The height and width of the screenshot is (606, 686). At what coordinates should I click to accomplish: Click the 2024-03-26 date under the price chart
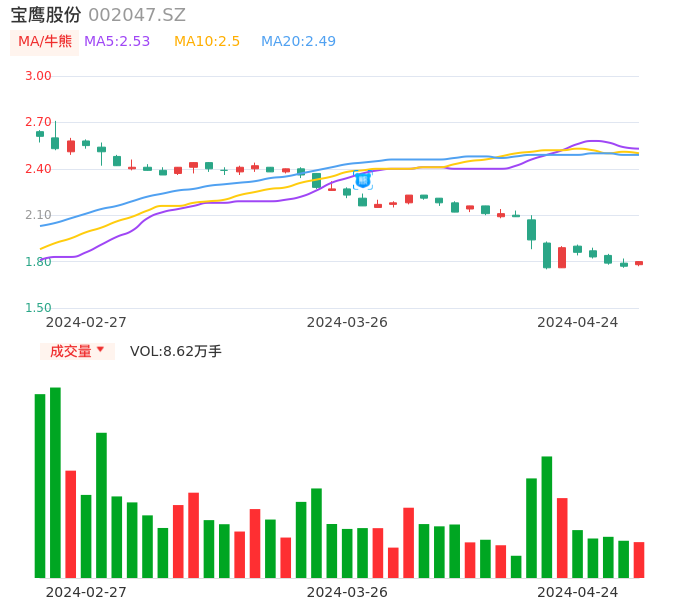coord(347,322)
